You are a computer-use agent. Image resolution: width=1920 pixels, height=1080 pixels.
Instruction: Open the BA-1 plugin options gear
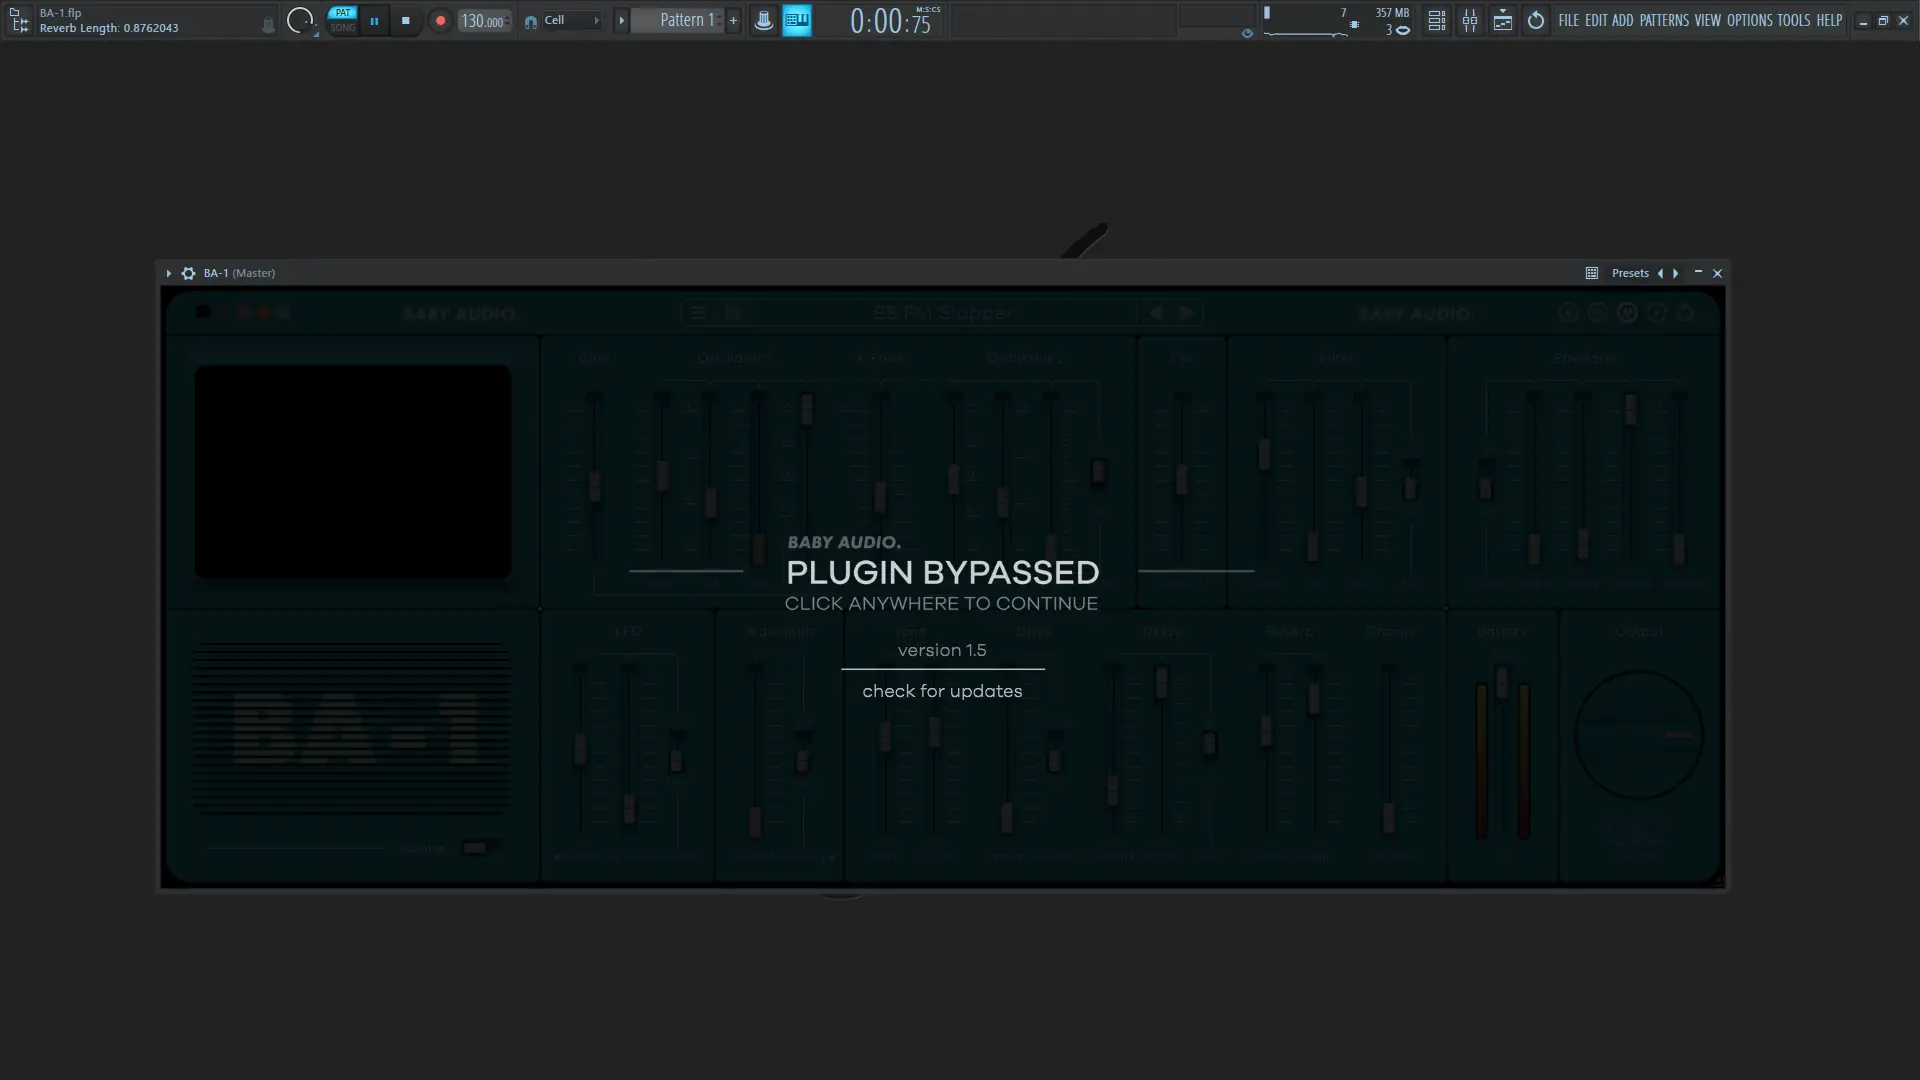188,273
